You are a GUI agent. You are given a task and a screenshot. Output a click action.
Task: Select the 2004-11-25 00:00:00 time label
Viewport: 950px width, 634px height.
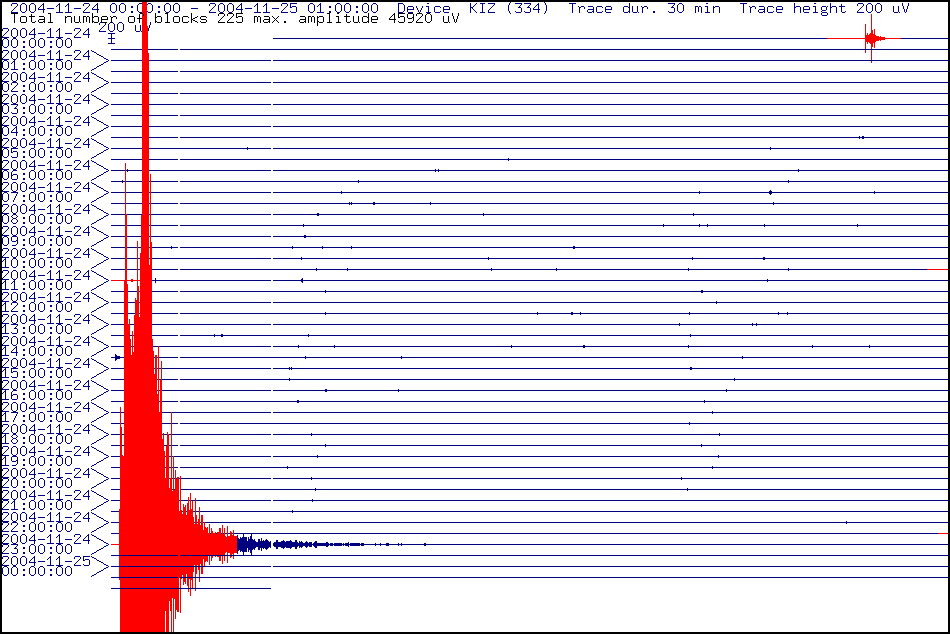tap(46, 566)
